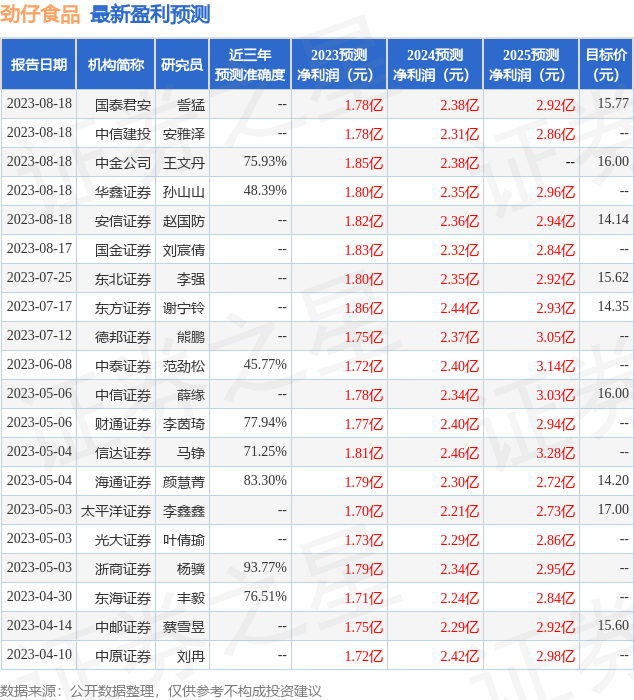634x700 pixels.
Task: Click the 数据来源 disclaimer footer text
Action: [161, 691]
